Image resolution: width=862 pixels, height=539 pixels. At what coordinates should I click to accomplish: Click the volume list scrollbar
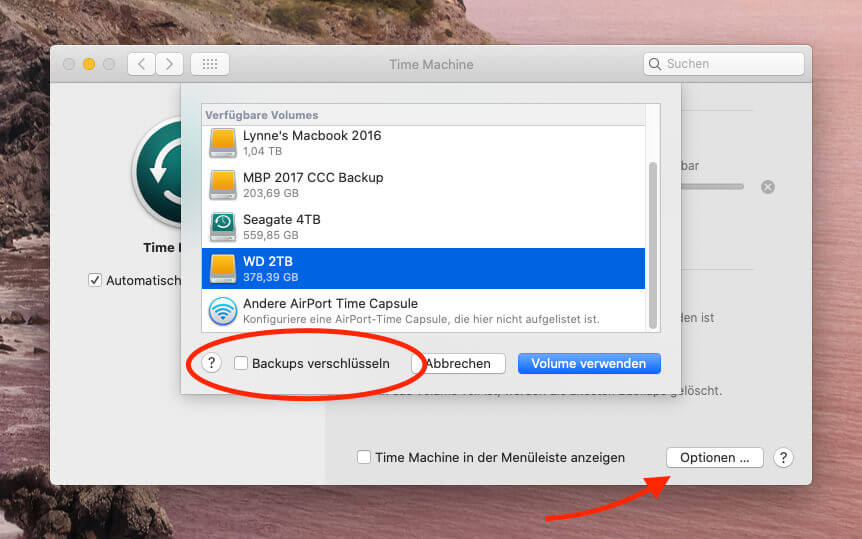(653, 245)
